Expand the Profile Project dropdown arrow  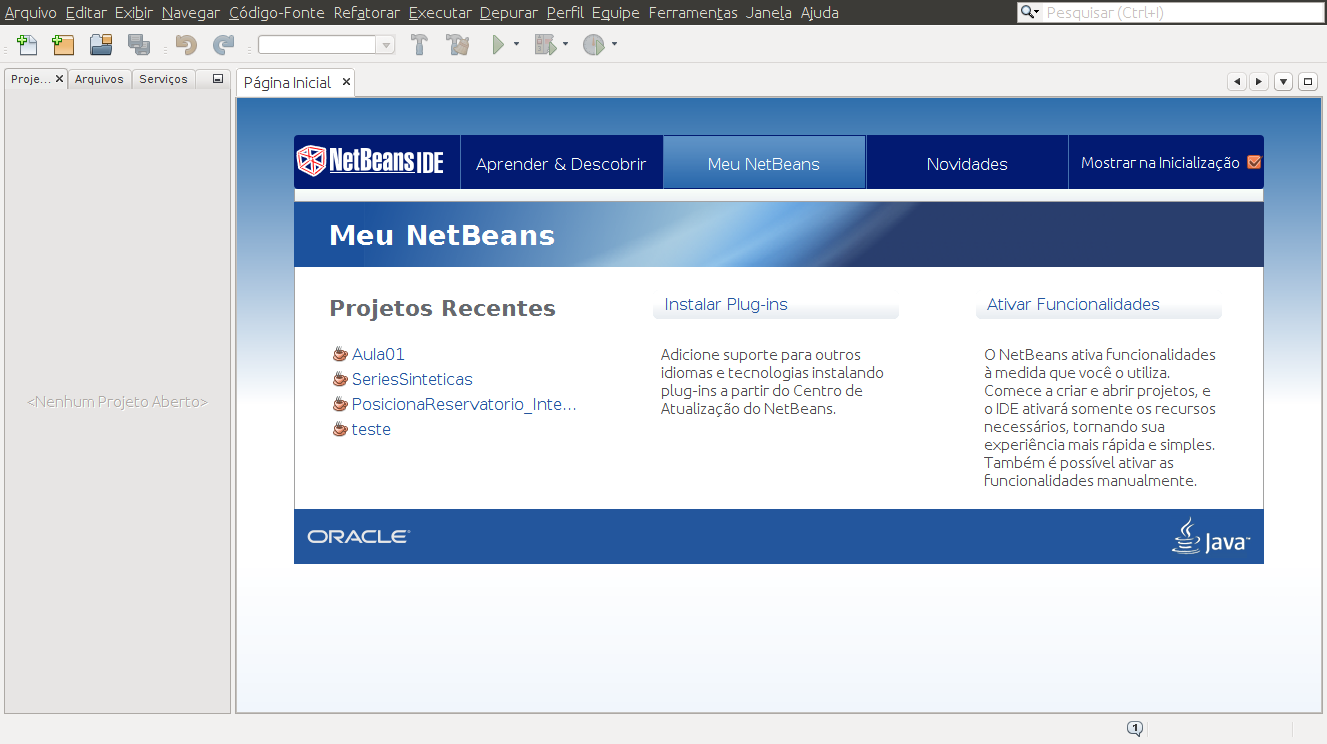pyautogui.click(x=614, y=45)
